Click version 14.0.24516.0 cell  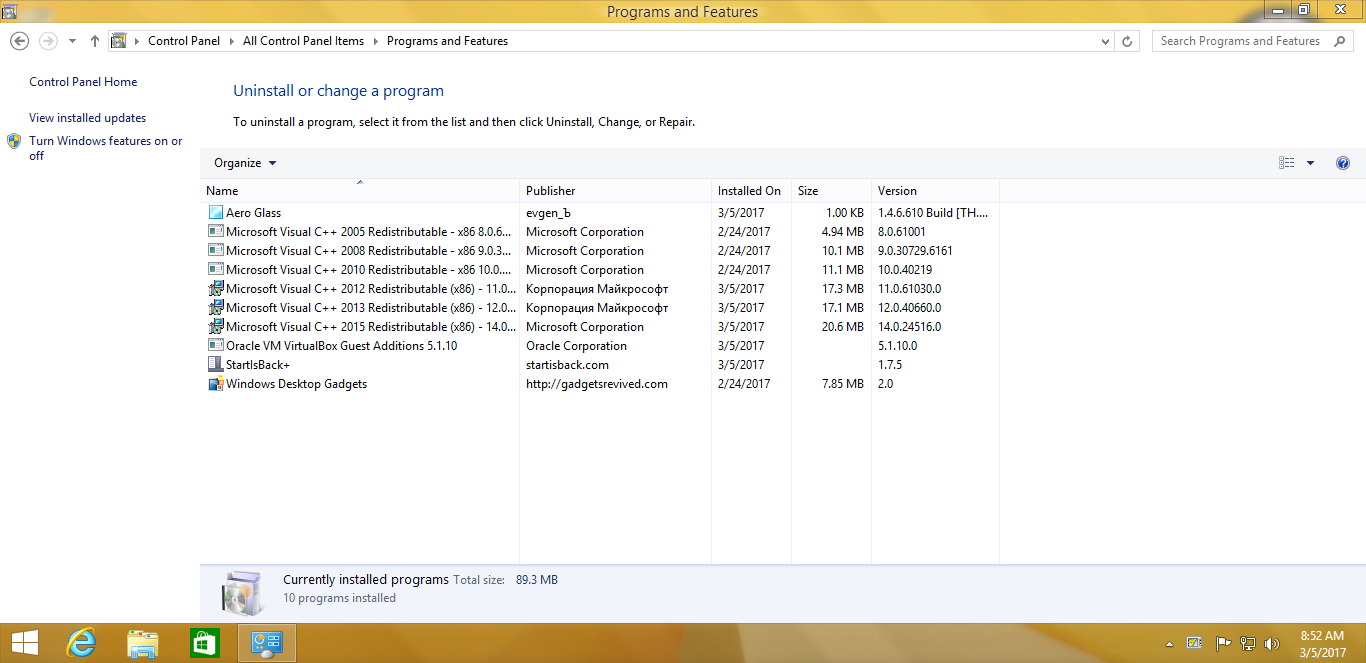(909, 327)
